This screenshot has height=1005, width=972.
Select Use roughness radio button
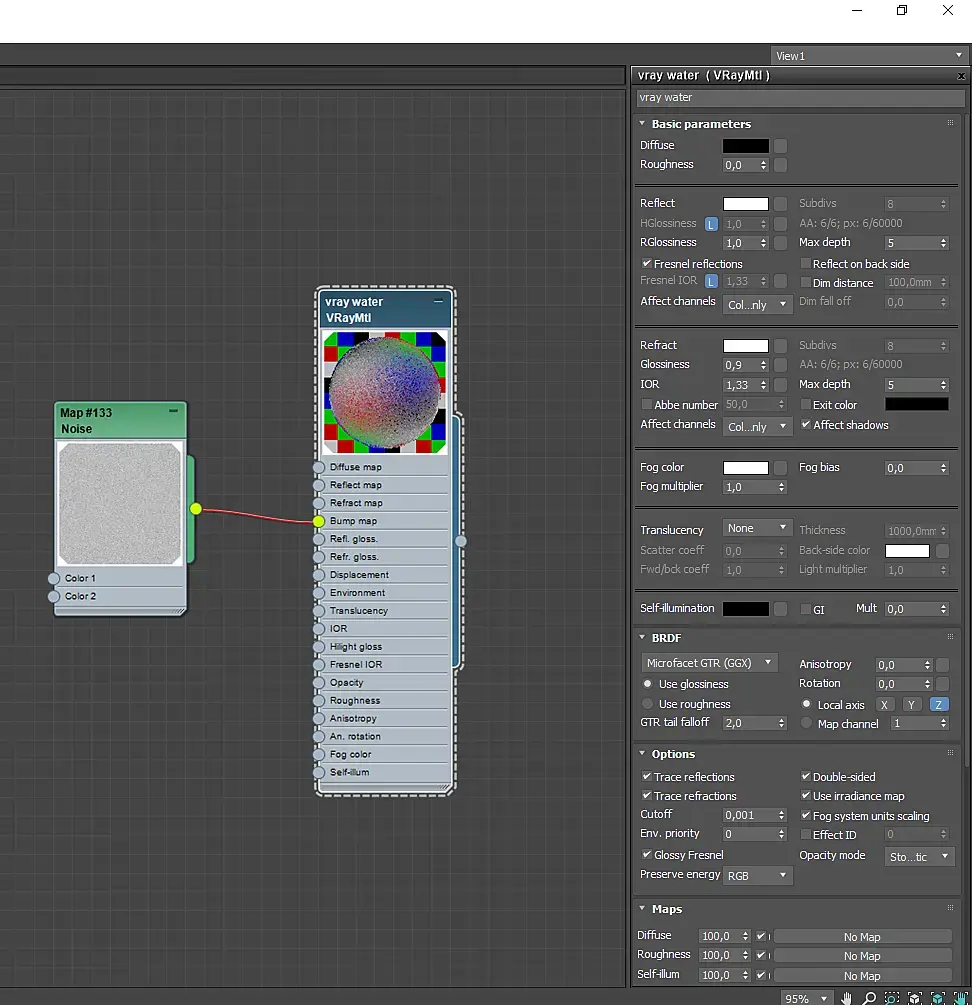click(x=648, y=704)
